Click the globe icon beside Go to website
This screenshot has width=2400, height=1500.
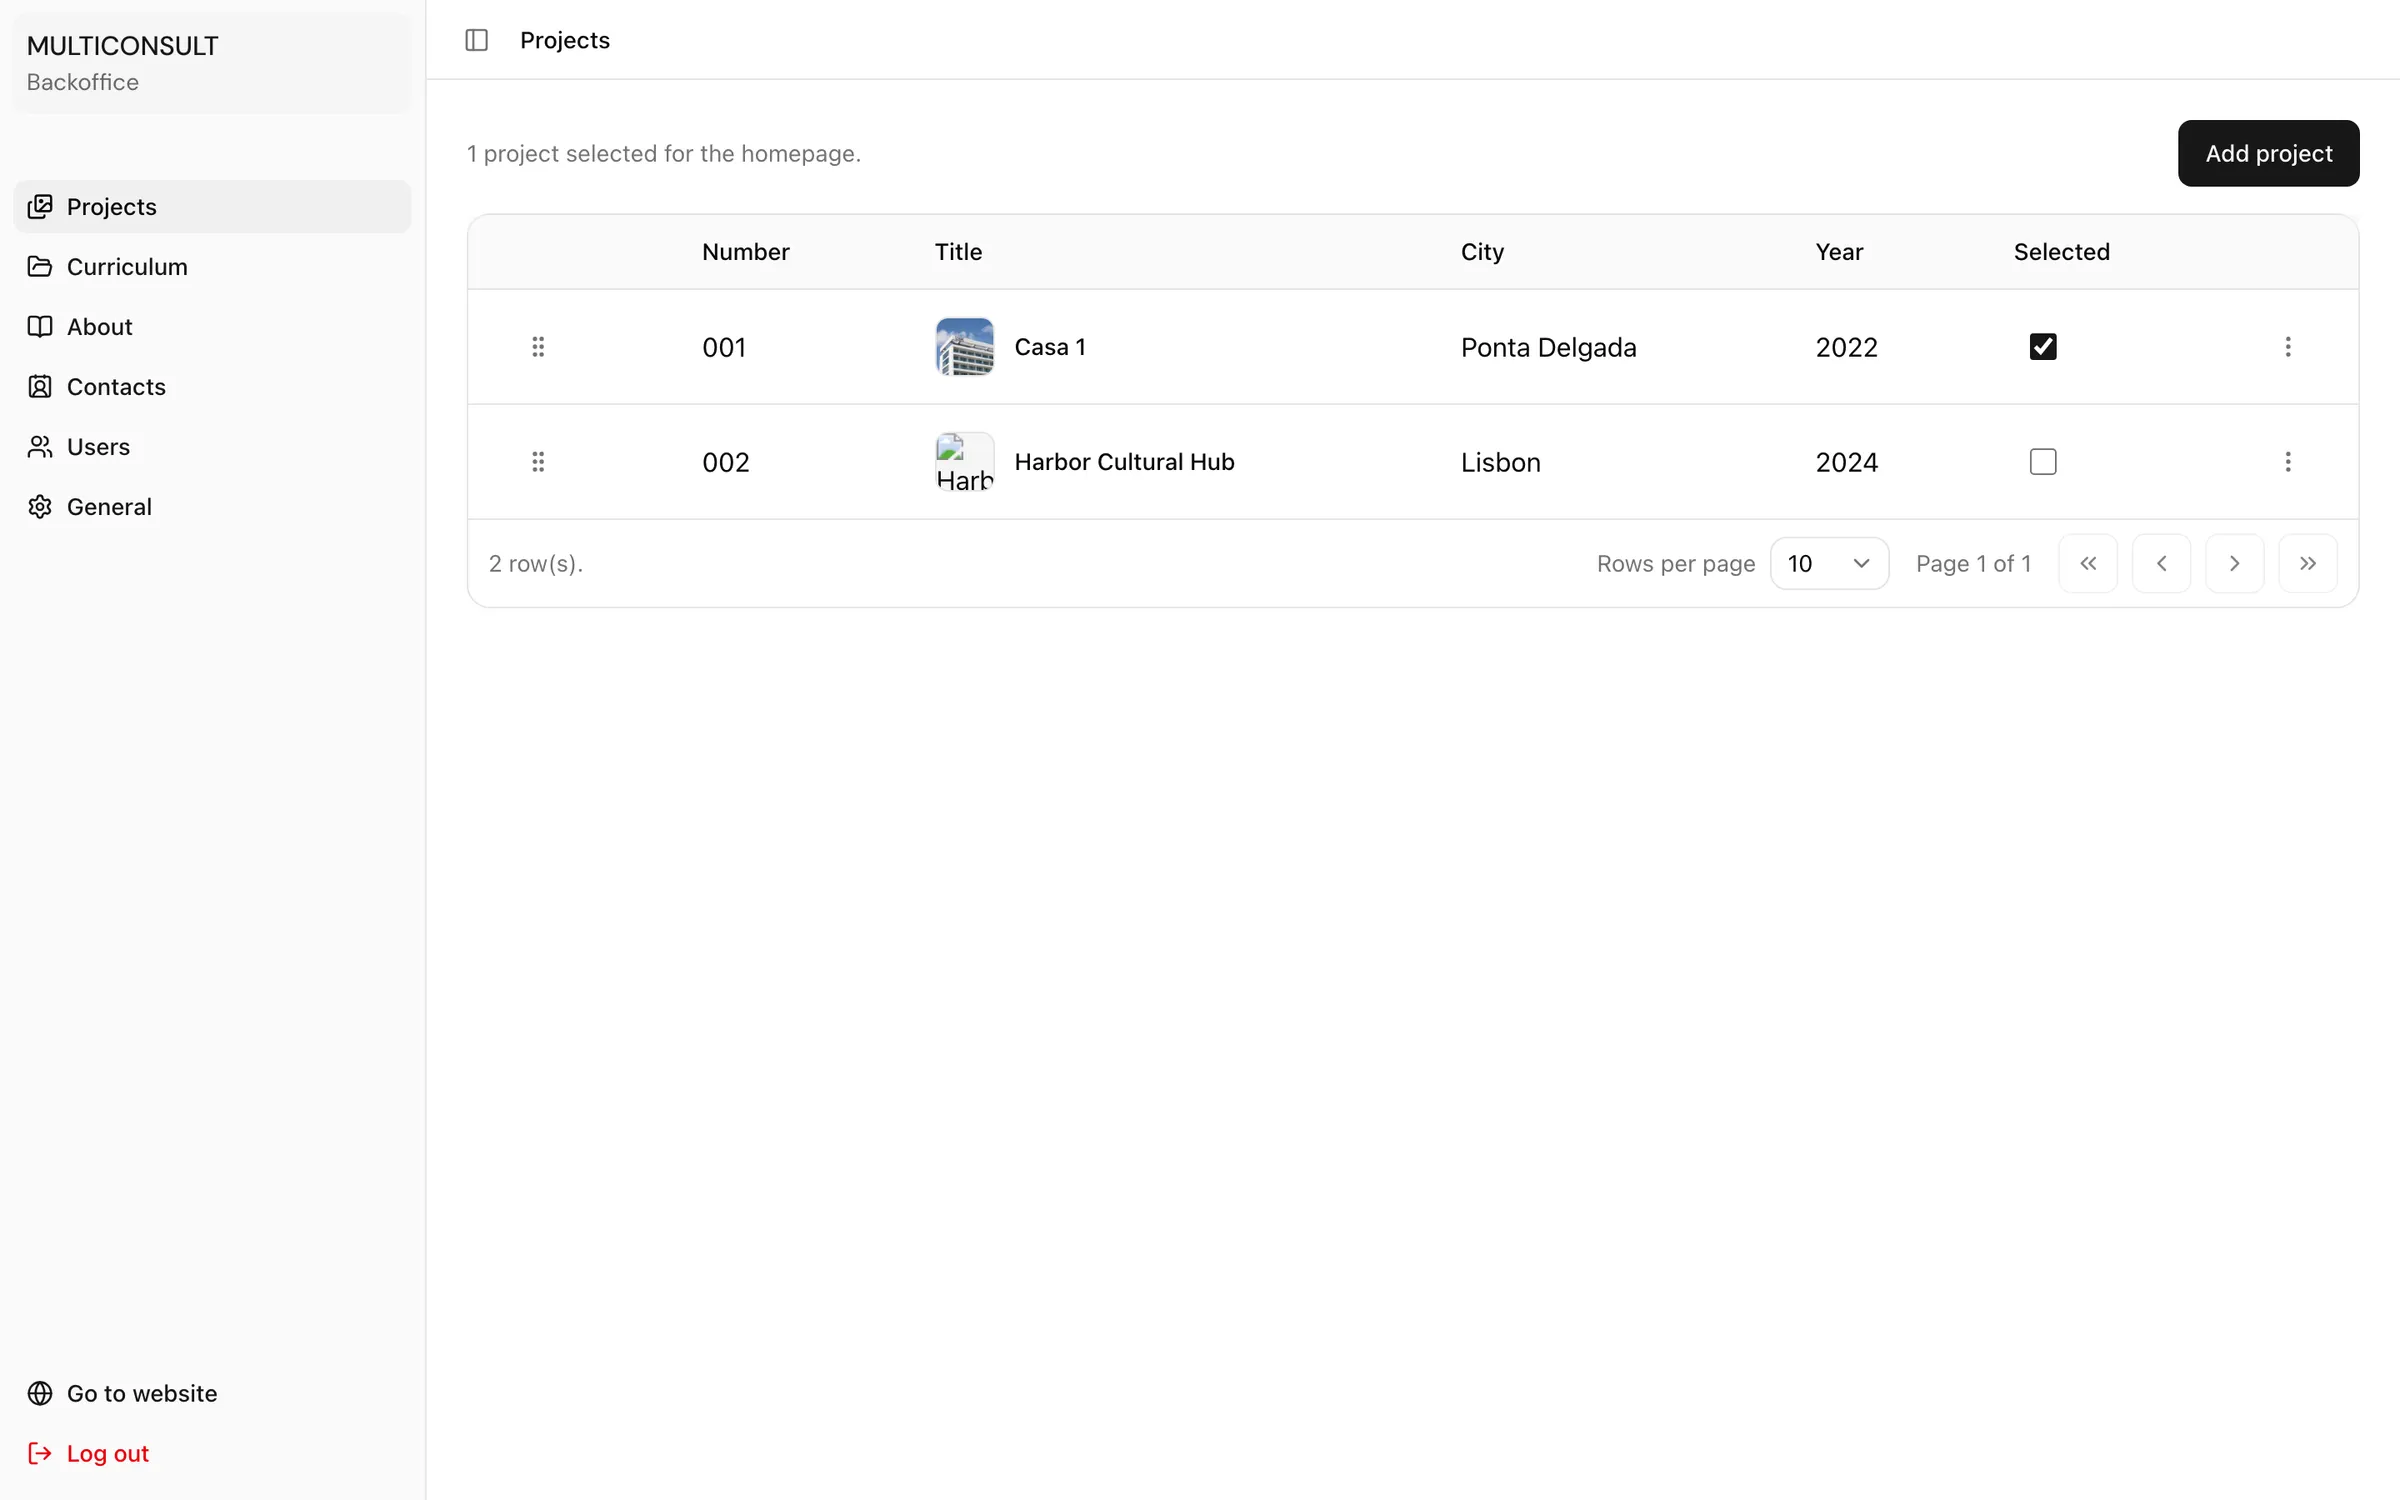(x=40, y=1393)
